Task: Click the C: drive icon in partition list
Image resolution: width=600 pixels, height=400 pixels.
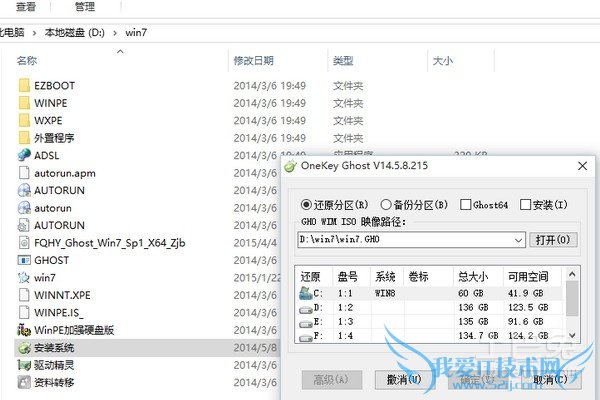Action: 306,293
